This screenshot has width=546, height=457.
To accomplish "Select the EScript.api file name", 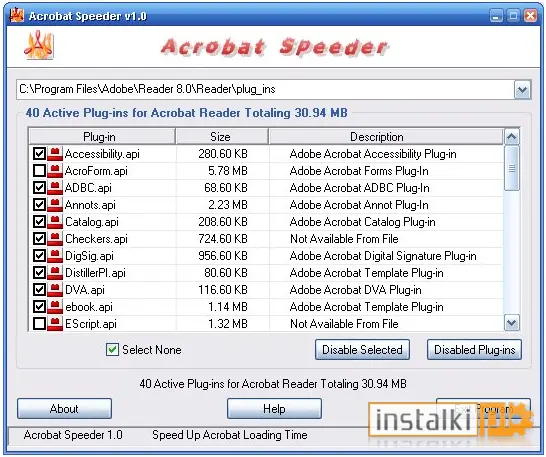I will [x=91, y=324].
